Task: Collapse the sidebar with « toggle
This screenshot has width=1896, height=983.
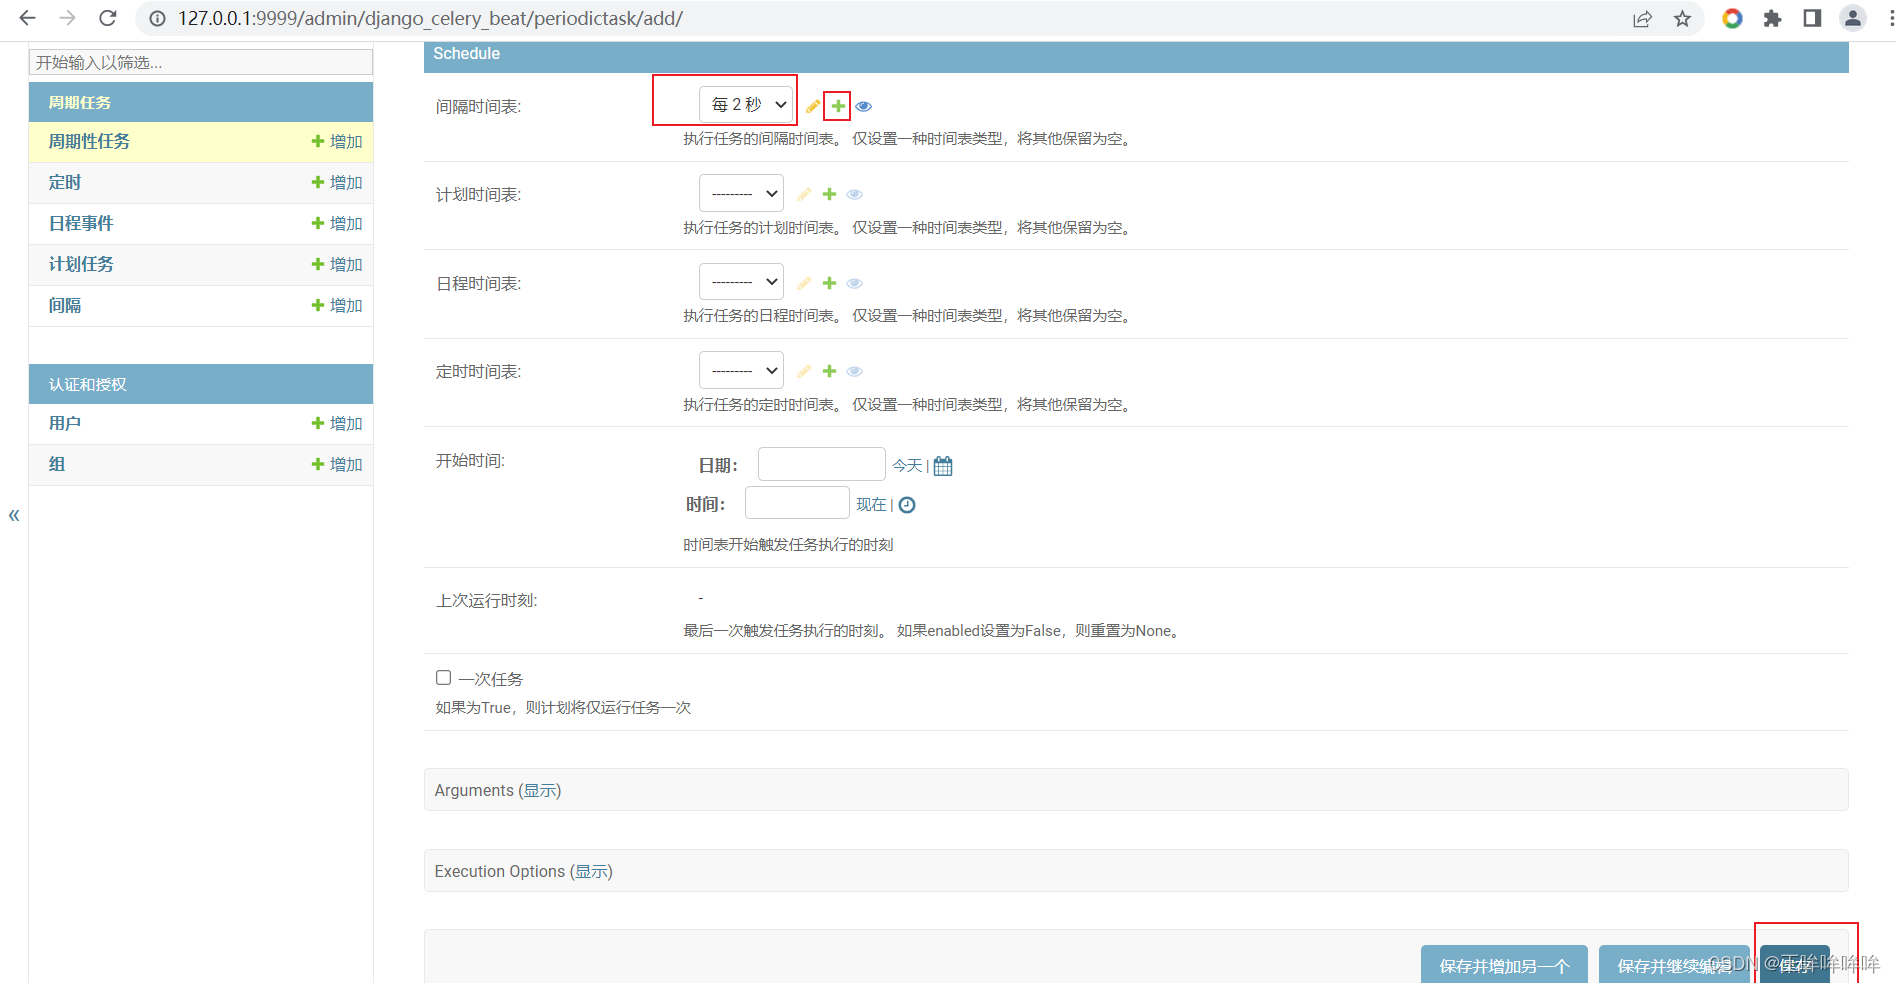Action: pyautogui.click(x=14, y=515)
